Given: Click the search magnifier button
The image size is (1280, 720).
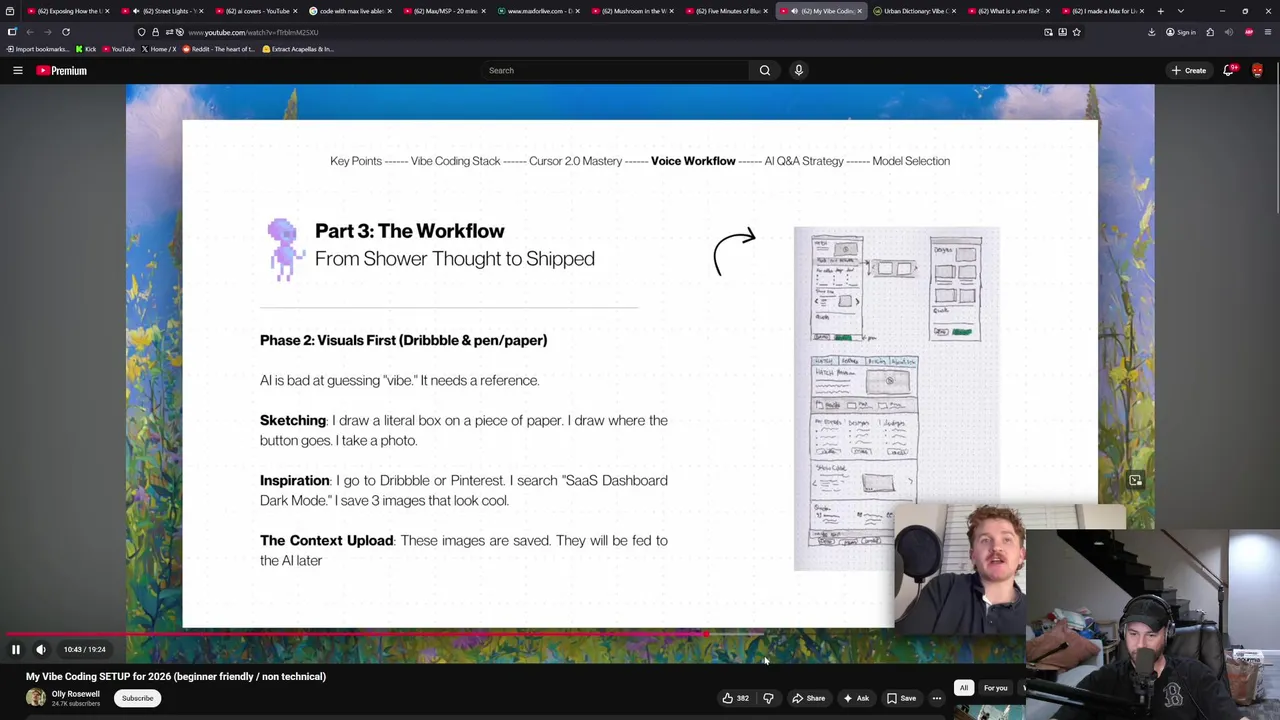Looking at the screenshot, I should click(x=765, y=70).
